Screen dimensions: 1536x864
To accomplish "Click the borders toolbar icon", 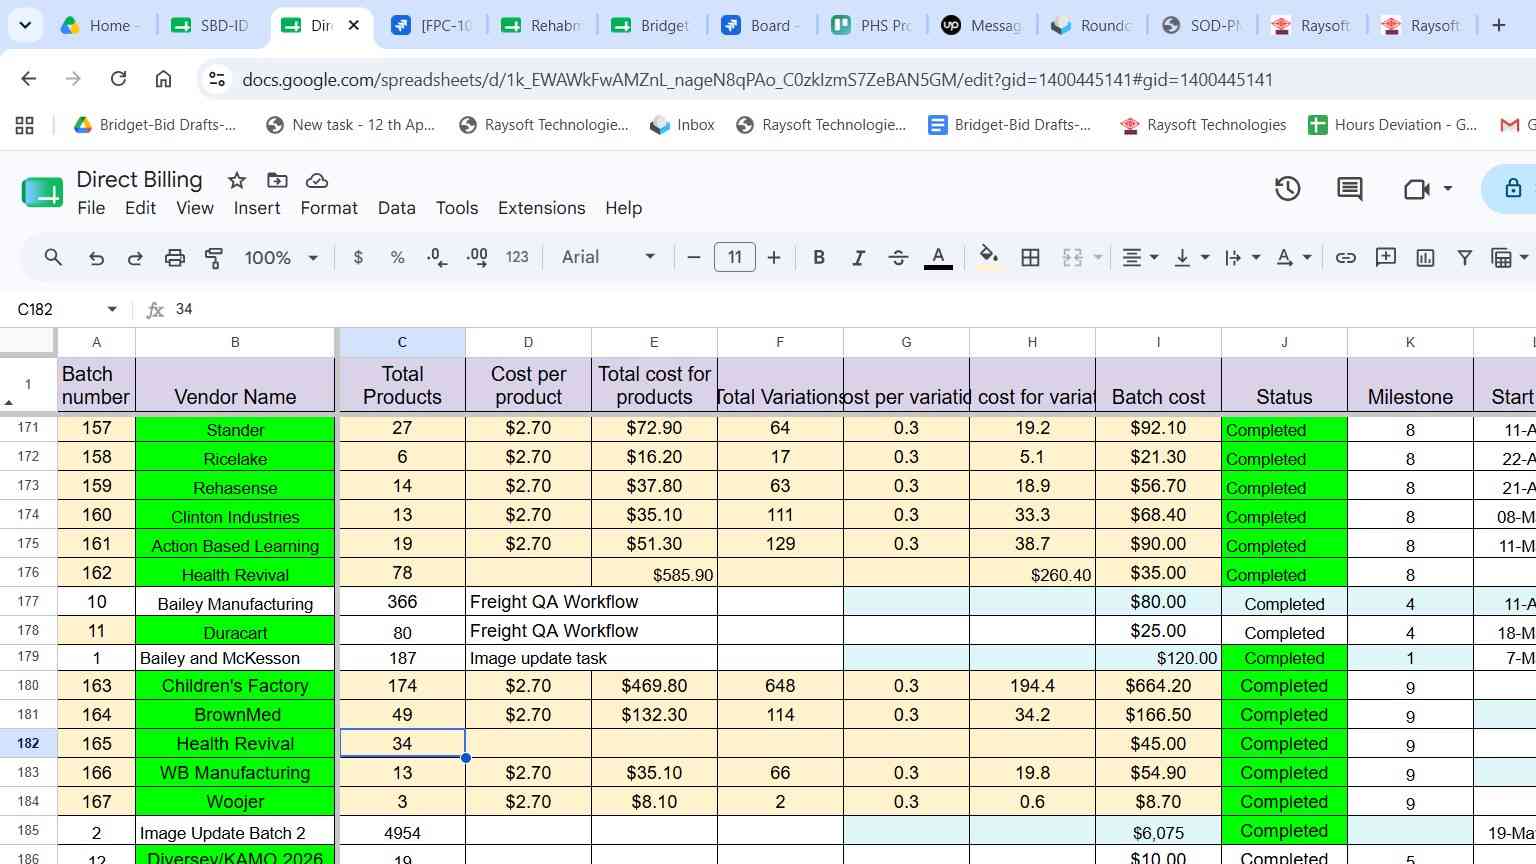I will (1030, 258).
